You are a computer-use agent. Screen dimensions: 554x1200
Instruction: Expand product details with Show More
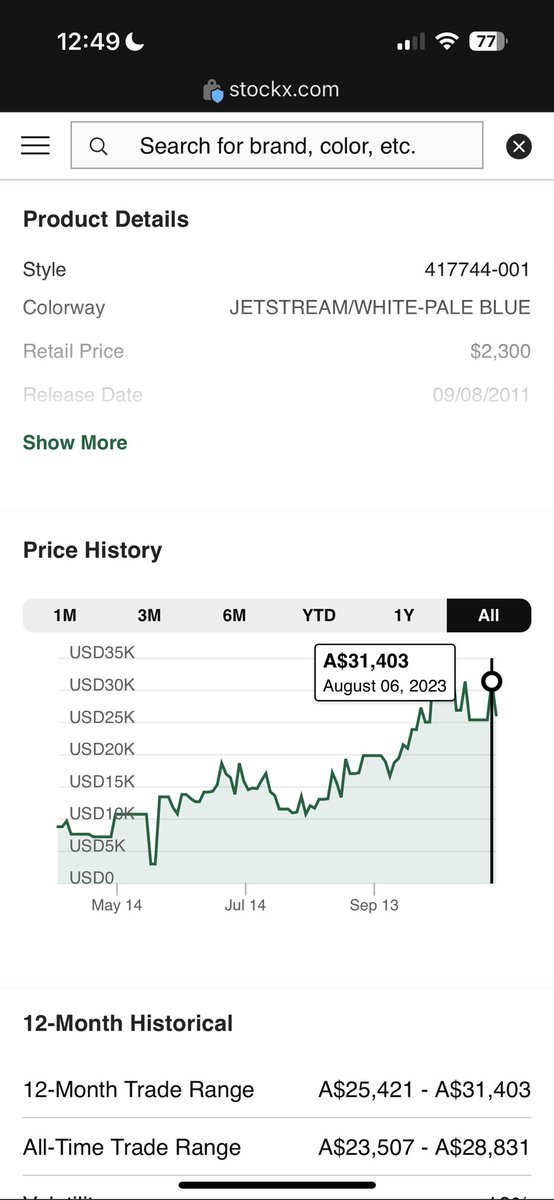tap(75, 443)
